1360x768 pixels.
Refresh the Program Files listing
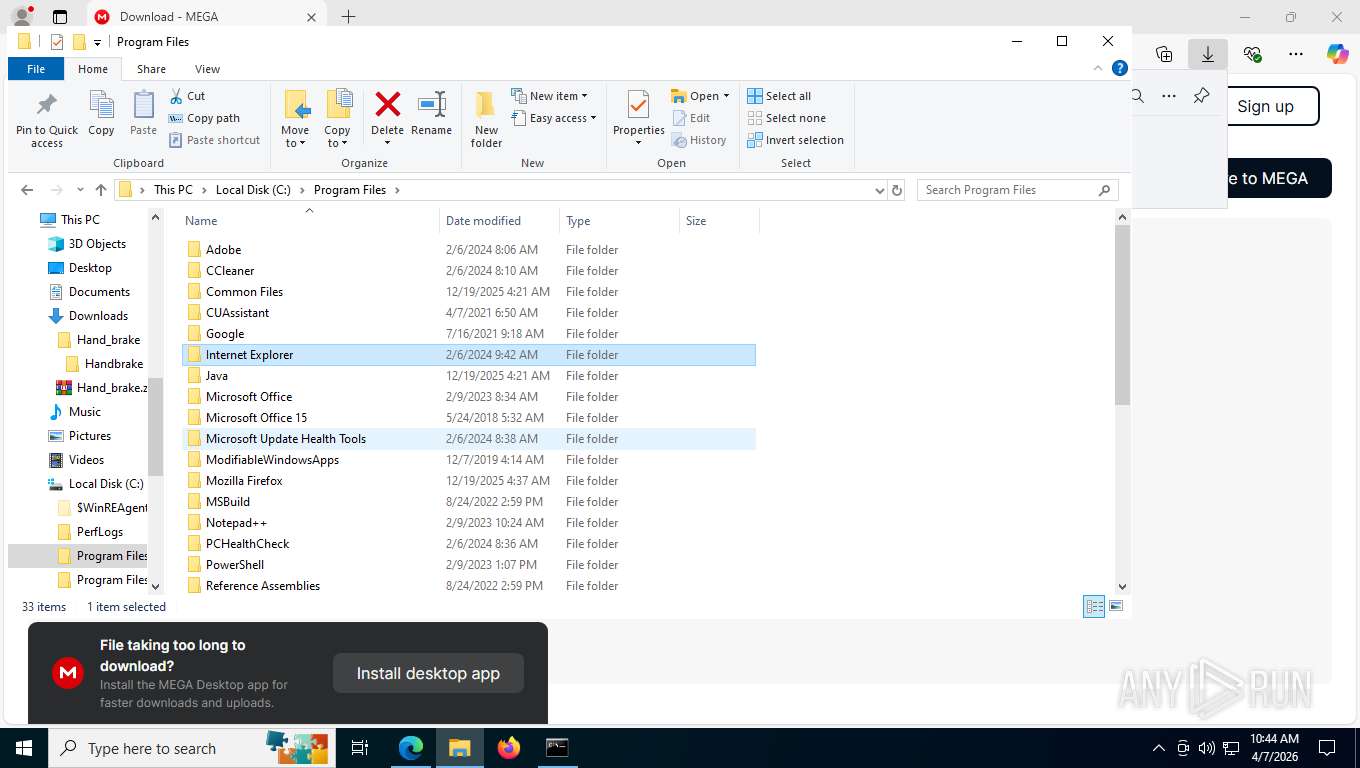897,190
